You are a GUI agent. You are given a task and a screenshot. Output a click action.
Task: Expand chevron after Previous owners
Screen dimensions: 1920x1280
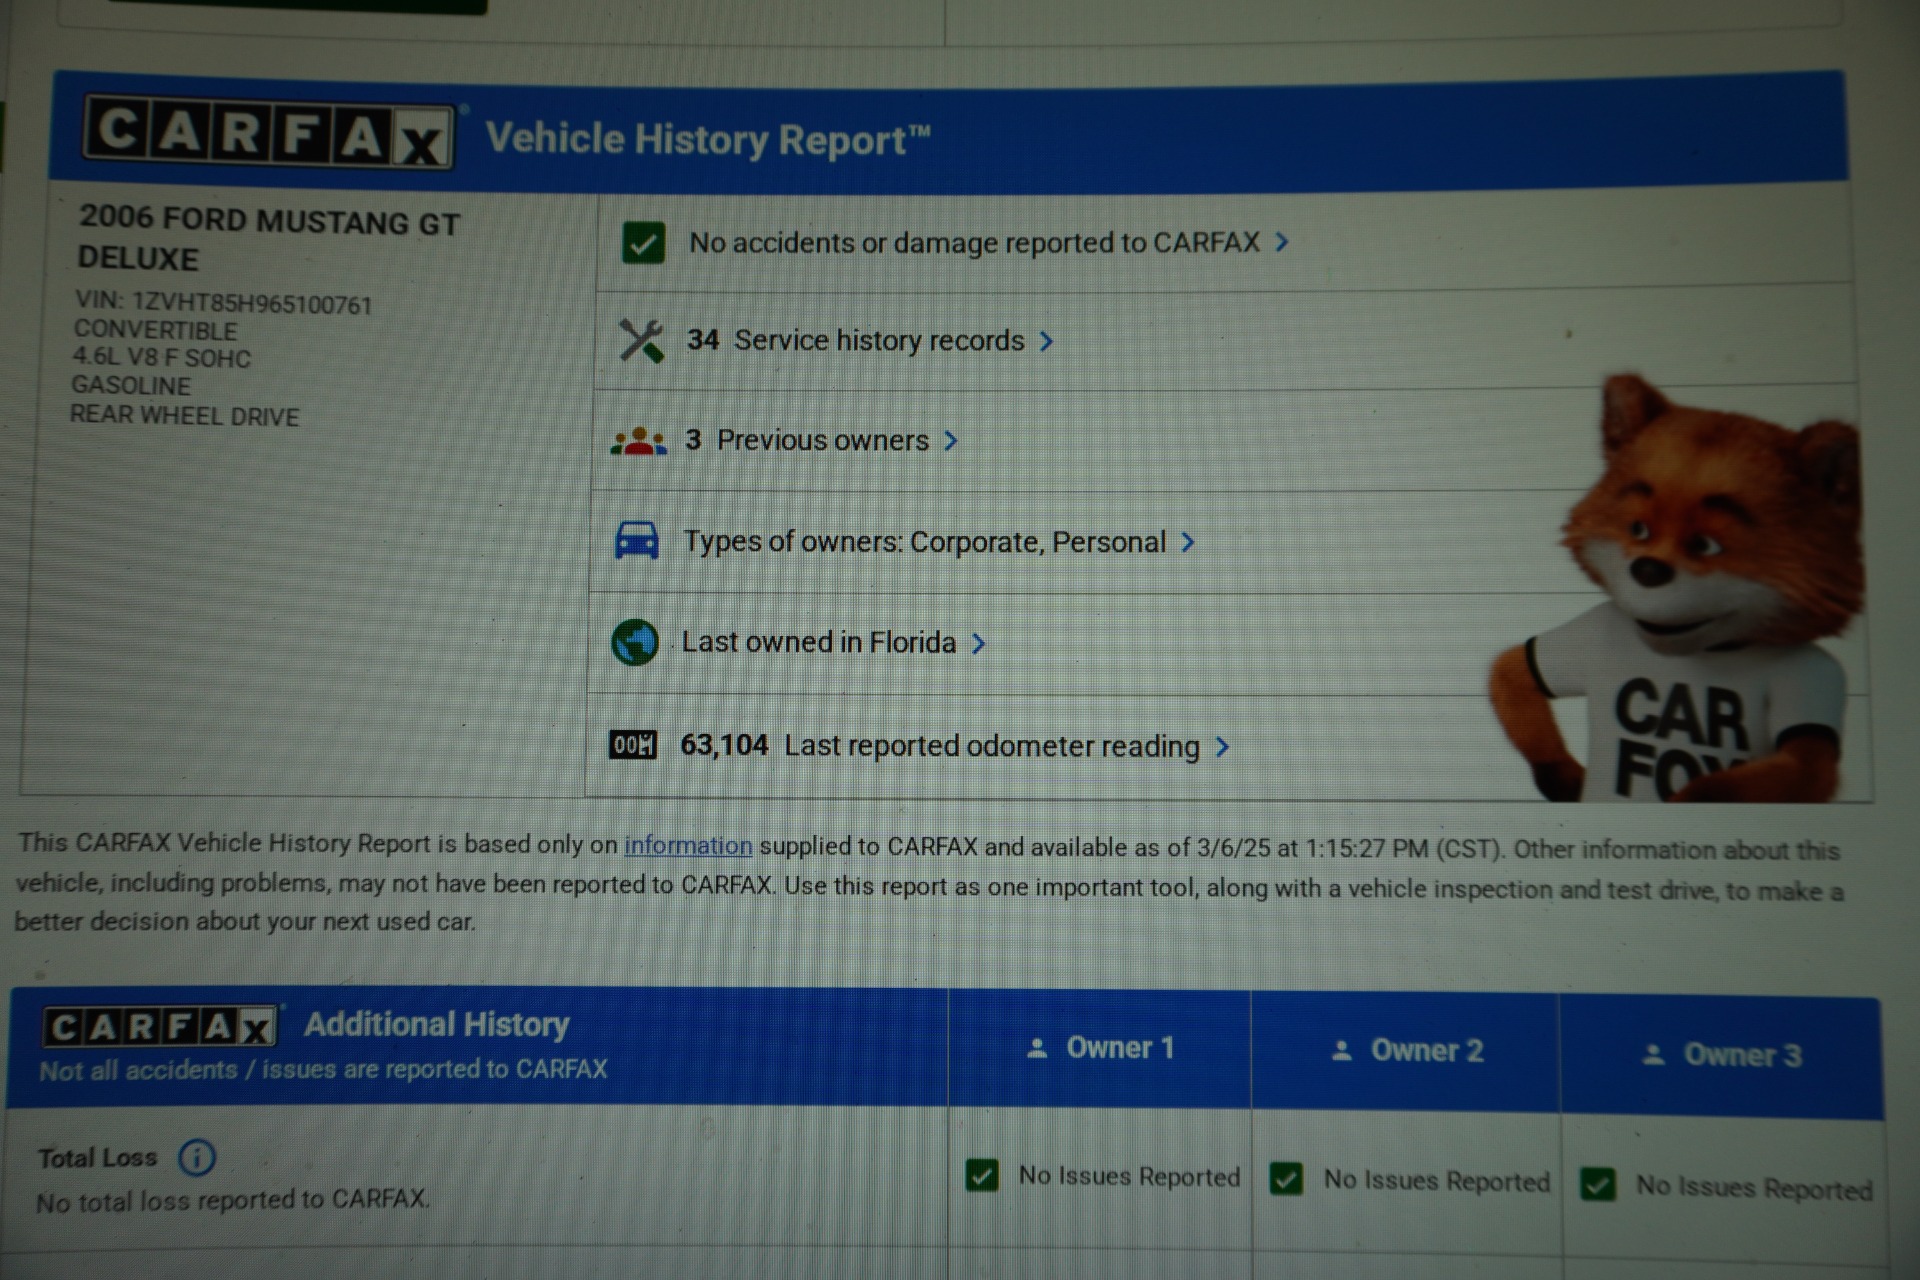pos(951,441)
